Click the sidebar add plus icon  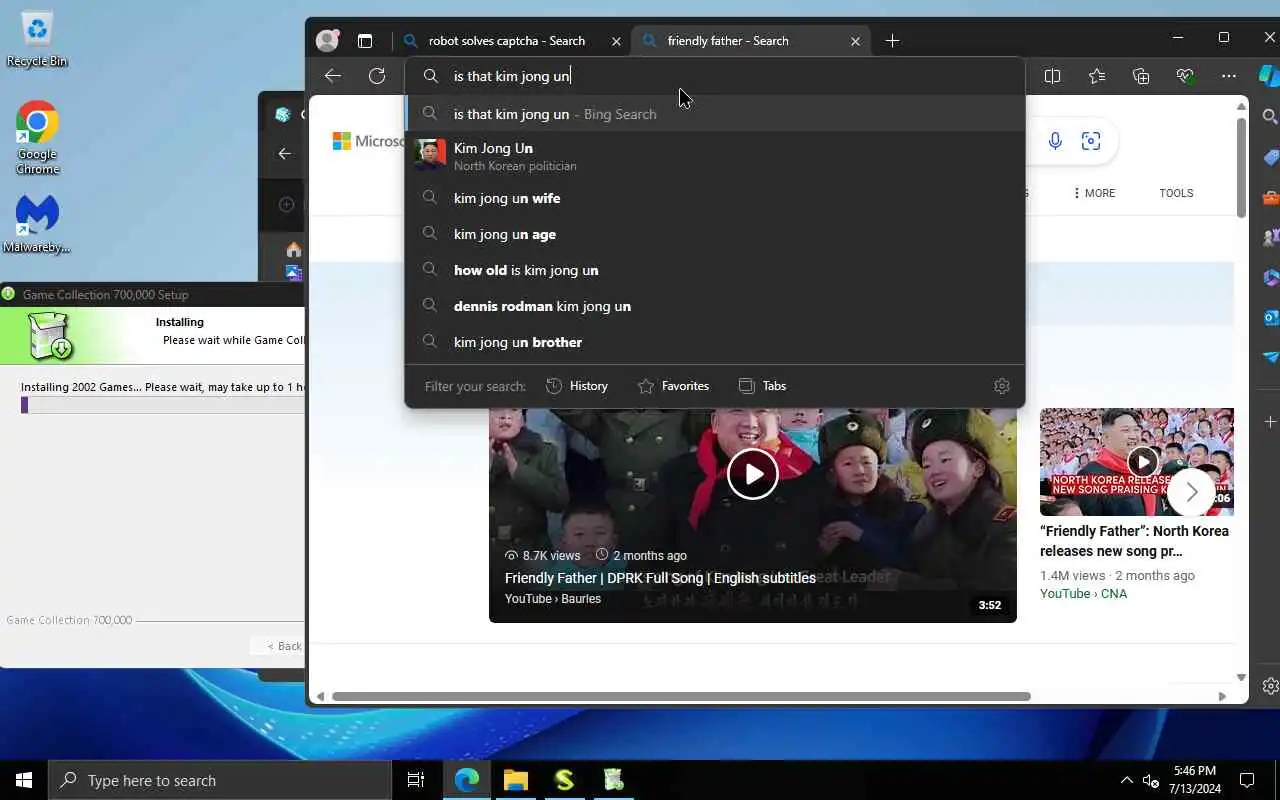pyautogui.click(x=1270, y=422)
